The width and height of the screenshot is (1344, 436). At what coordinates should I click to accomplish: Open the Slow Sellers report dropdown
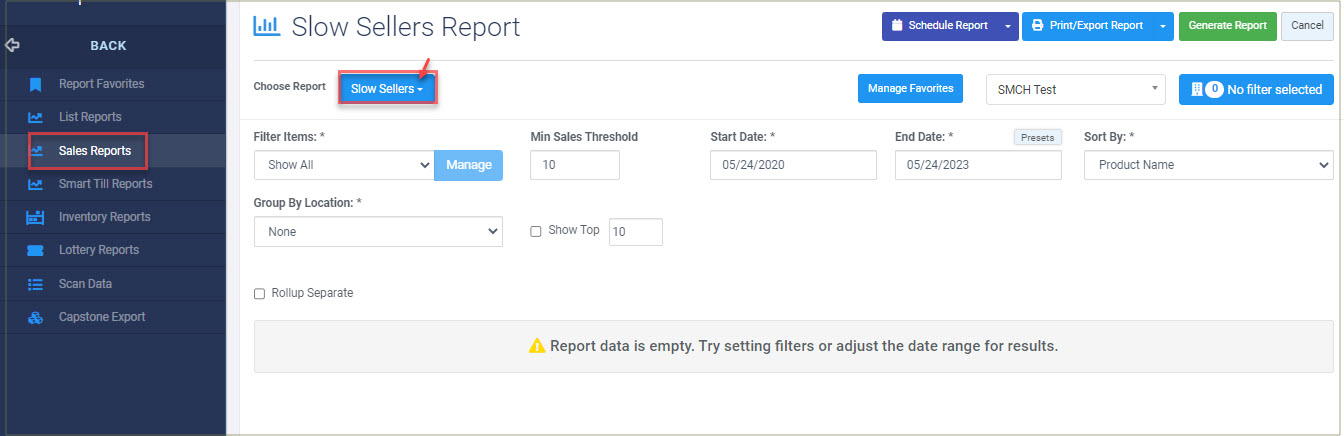click(x=387, y=89)
